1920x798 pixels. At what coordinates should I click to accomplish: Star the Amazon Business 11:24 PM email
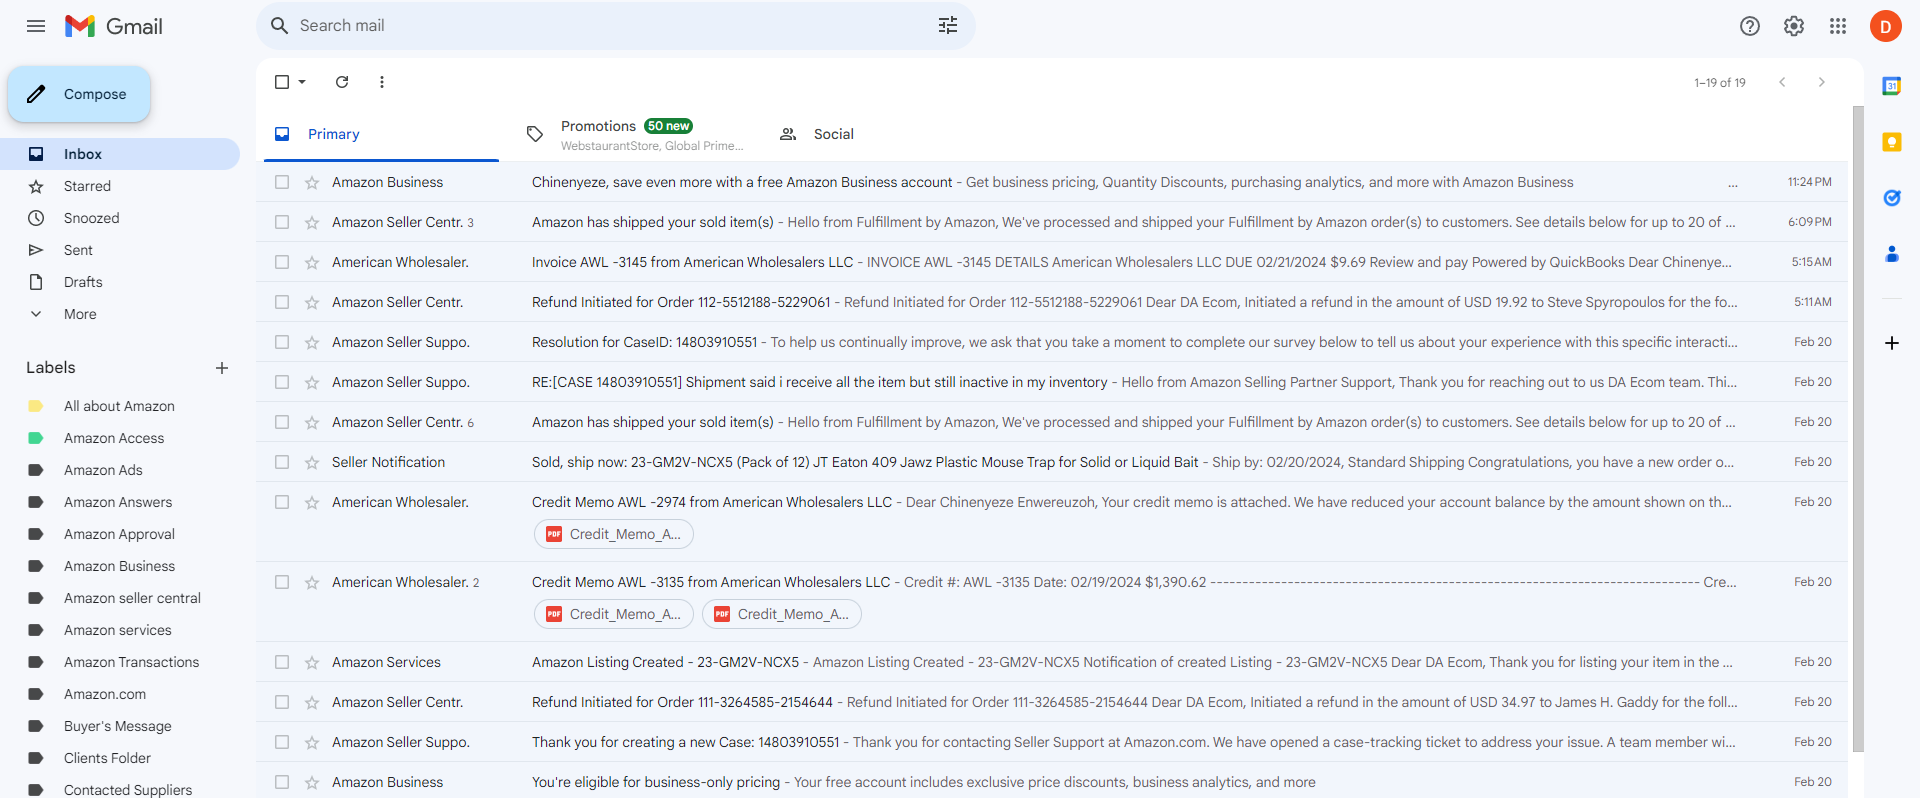[312, 182]
